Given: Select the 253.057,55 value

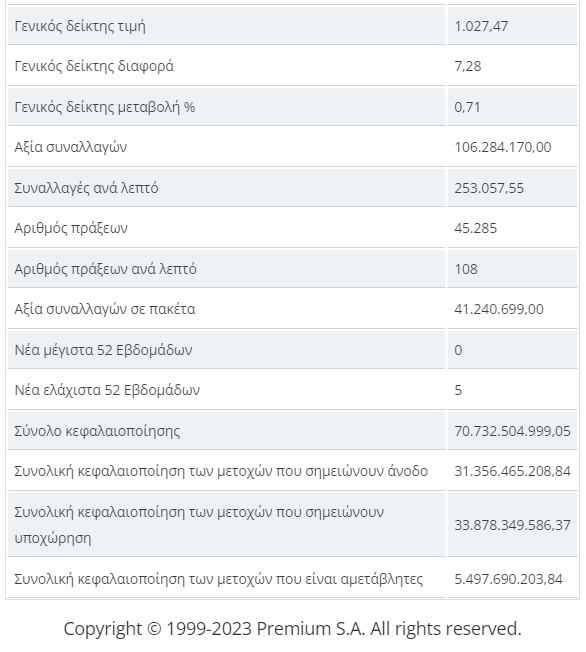Looking at the screenshot, I should (489, 188).
